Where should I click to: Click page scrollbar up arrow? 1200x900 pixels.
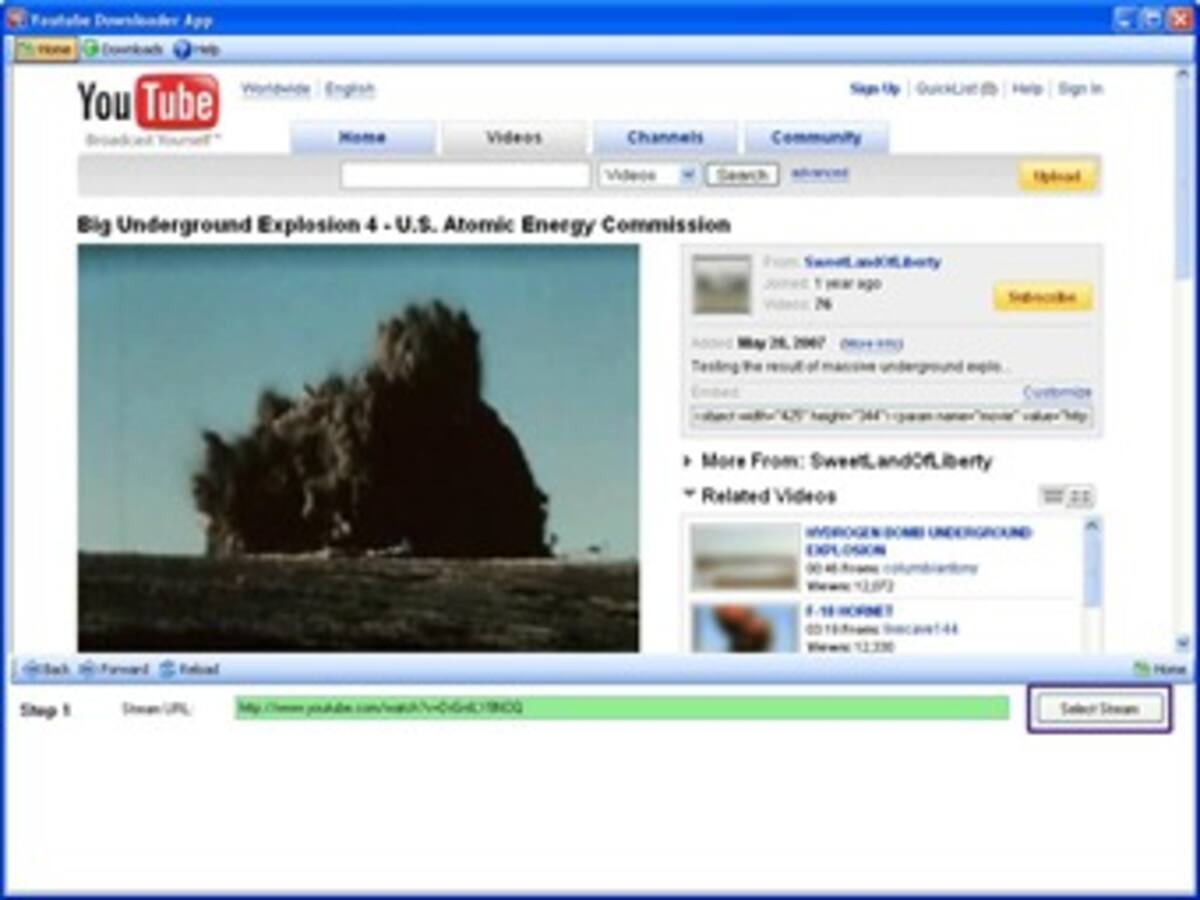(x=1183, y=73)
